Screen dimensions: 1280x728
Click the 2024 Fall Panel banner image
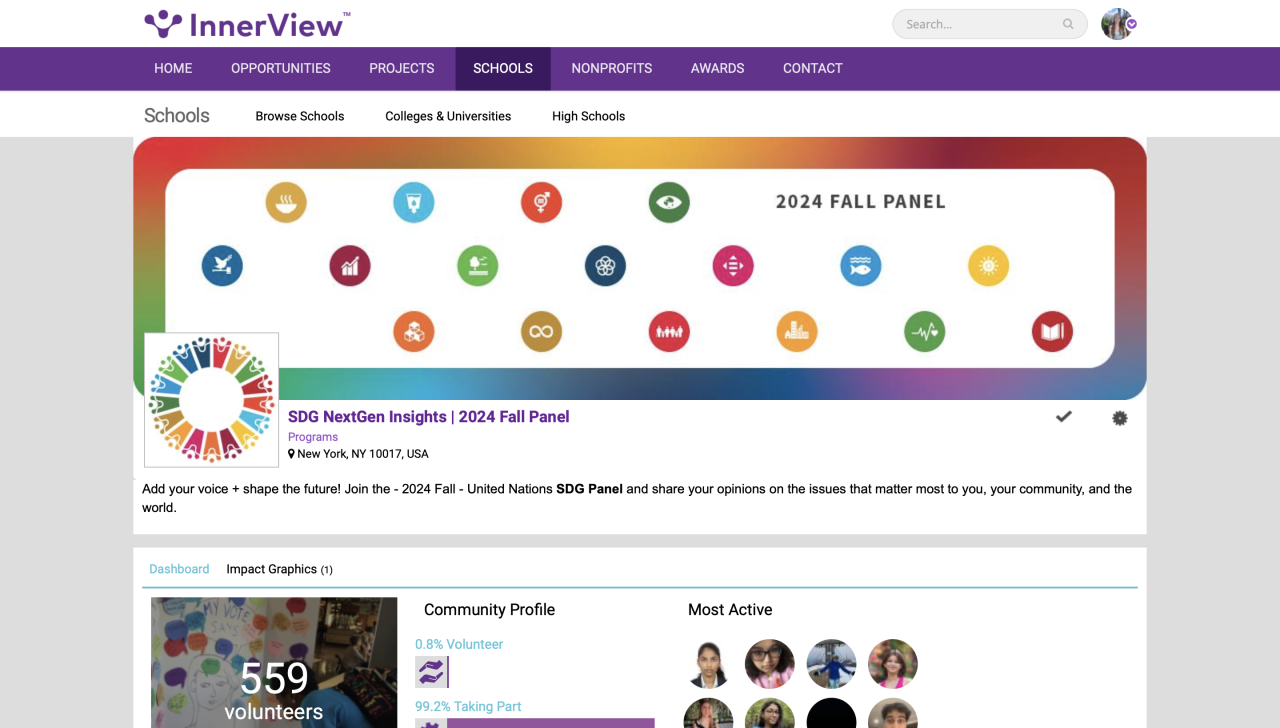coord(640,268)
